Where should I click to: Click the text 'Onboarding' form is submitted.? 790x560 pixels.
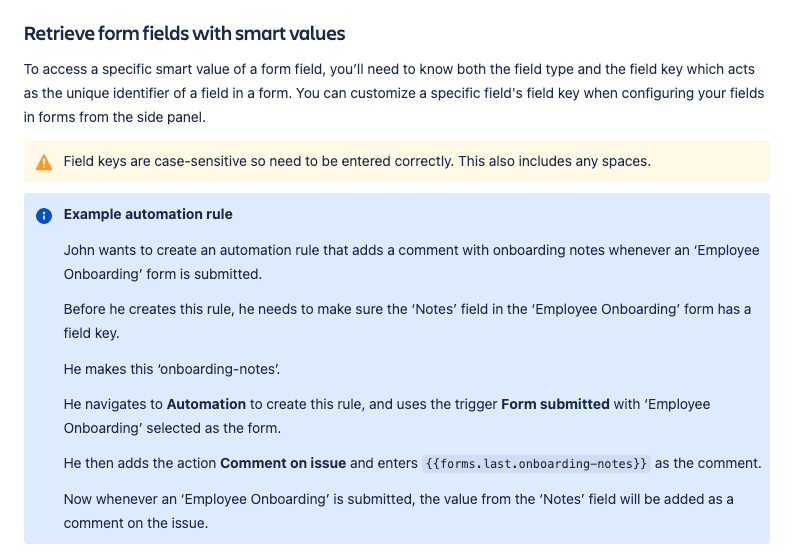[163, 274]
